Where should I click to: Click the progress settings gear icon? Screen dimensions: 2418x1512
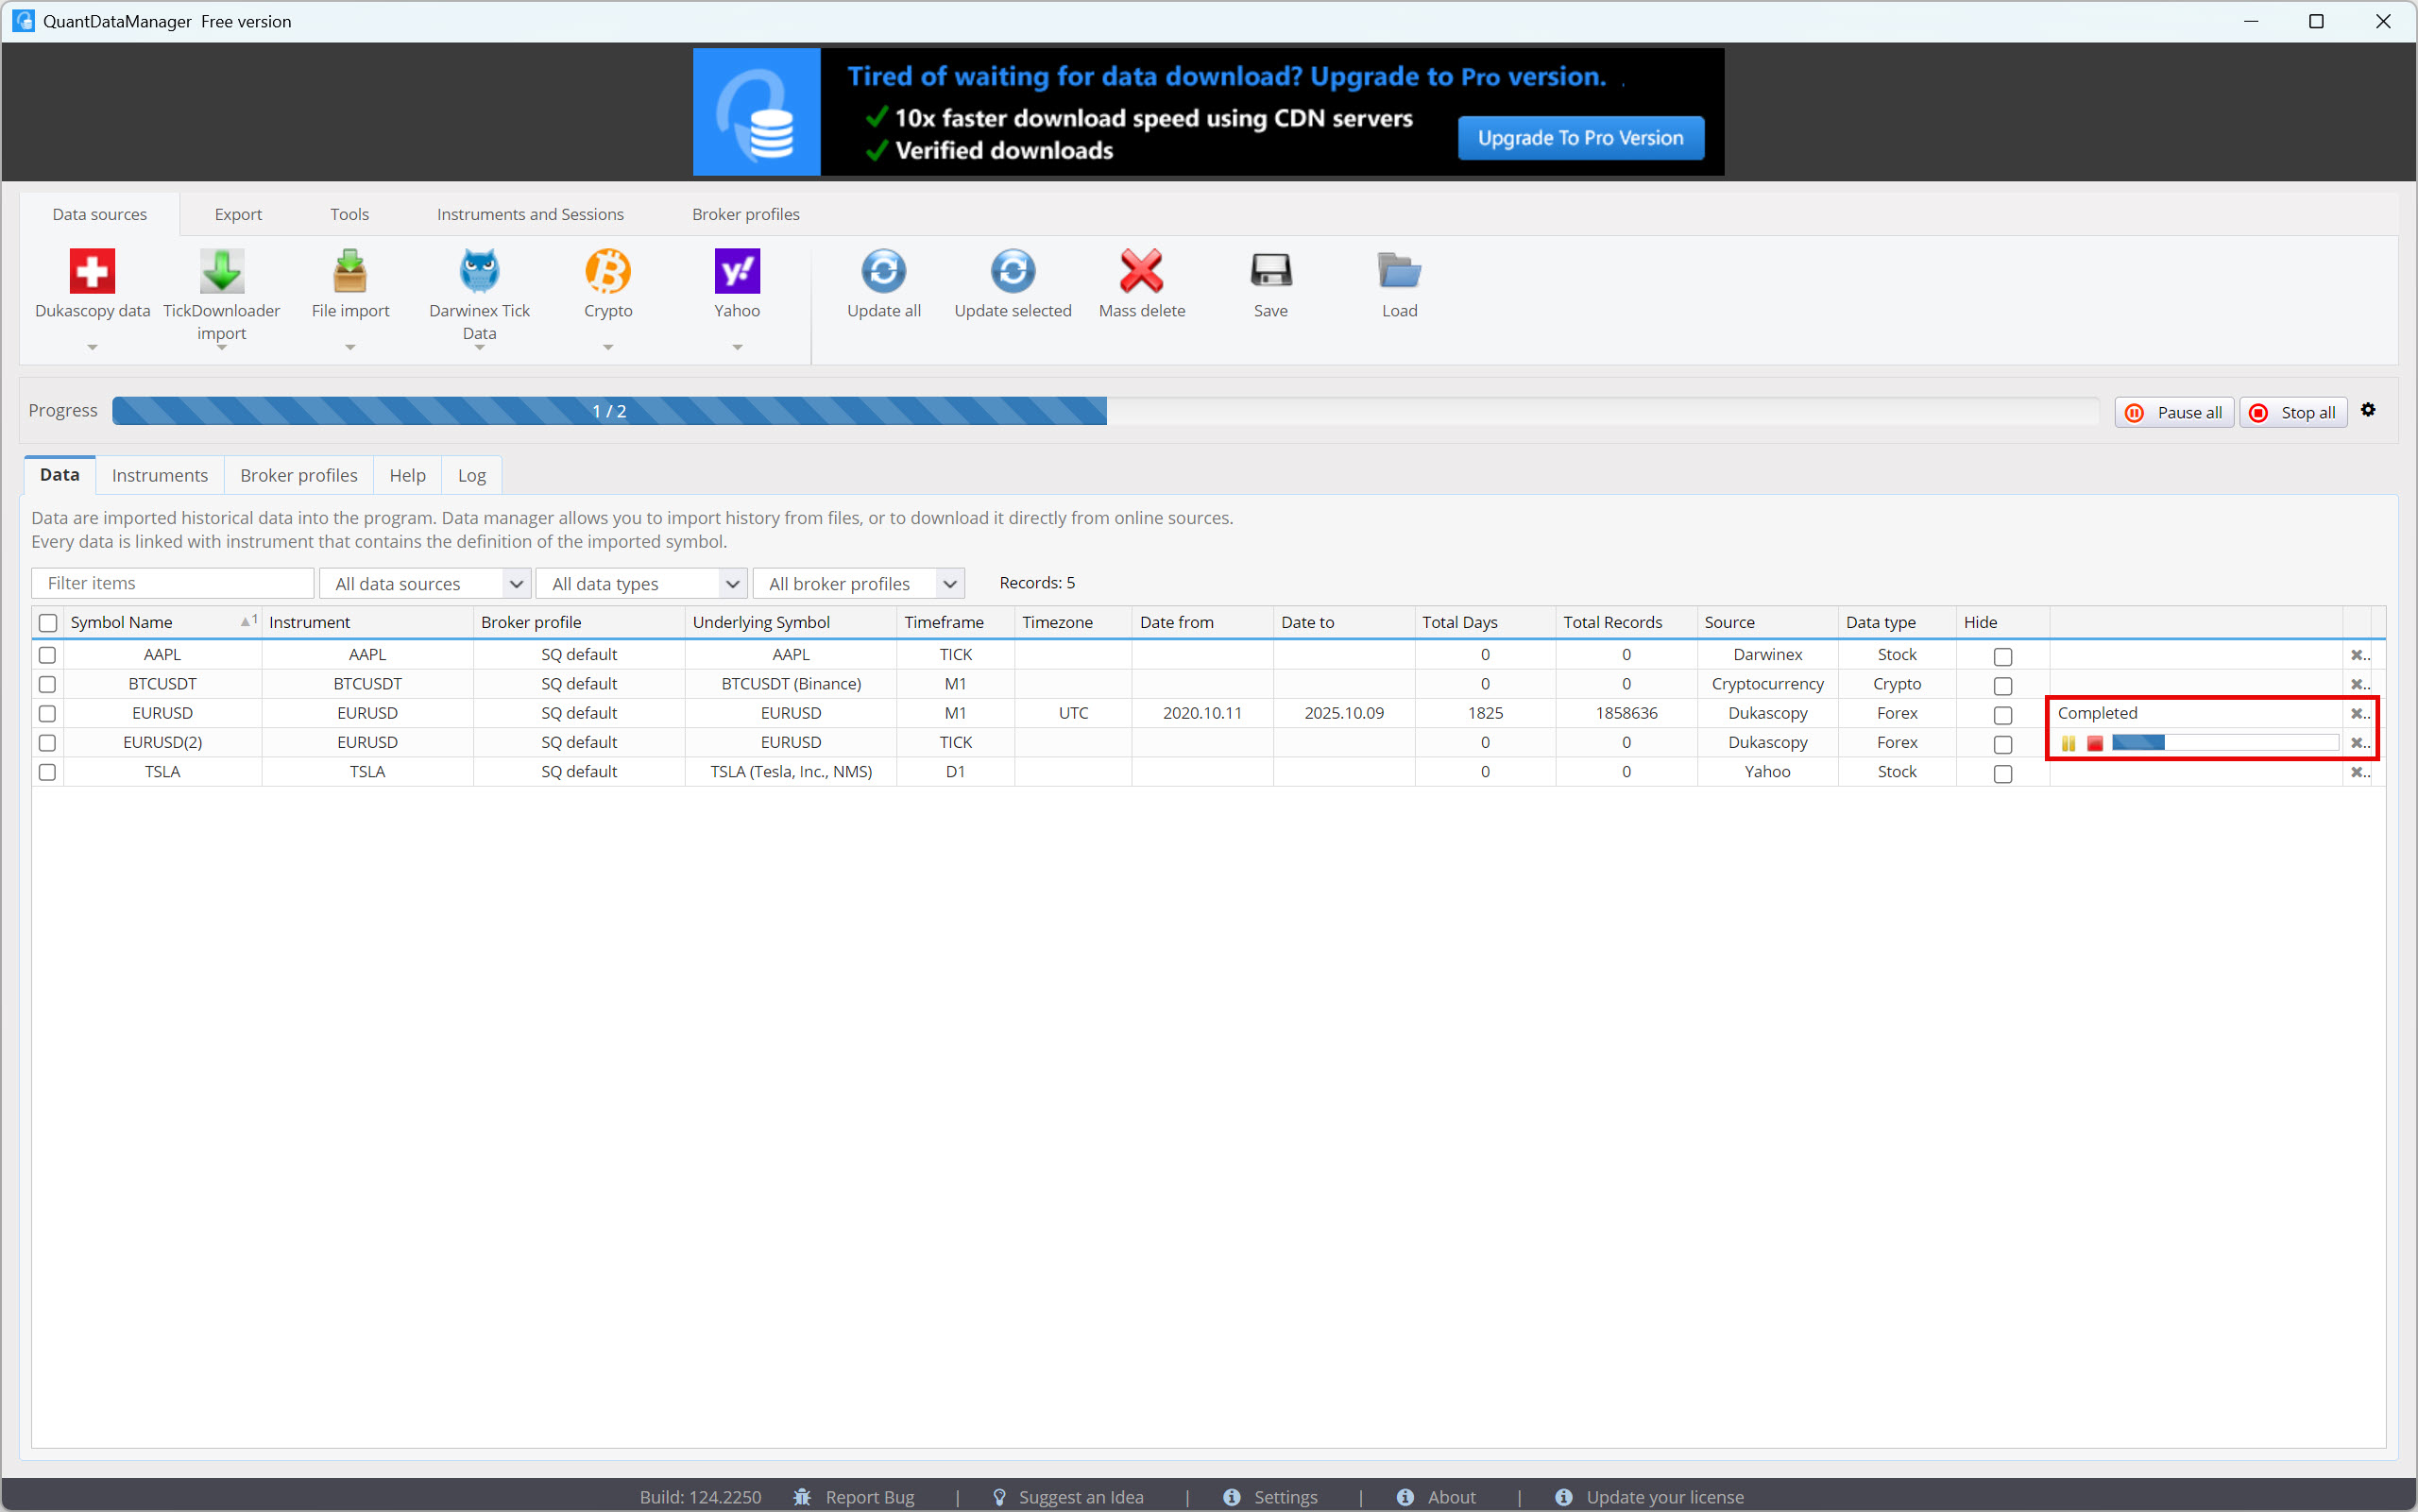[2368, 410]
